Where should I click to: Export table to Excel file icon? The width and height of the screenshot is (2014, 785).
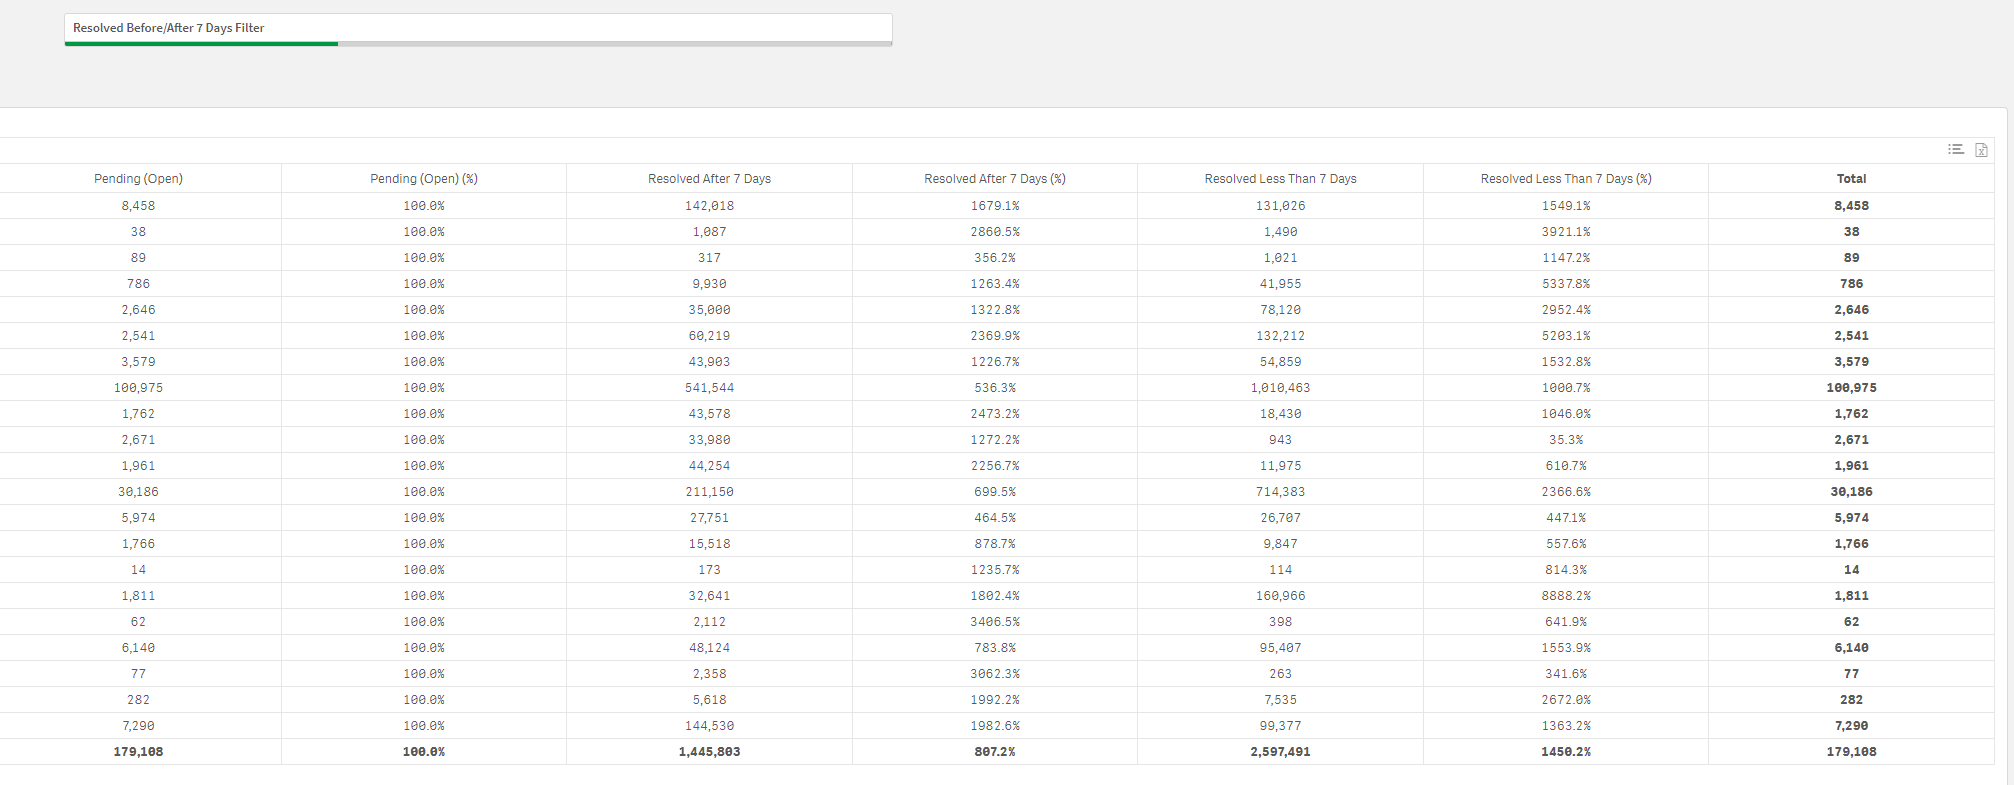click(1981, 150)
